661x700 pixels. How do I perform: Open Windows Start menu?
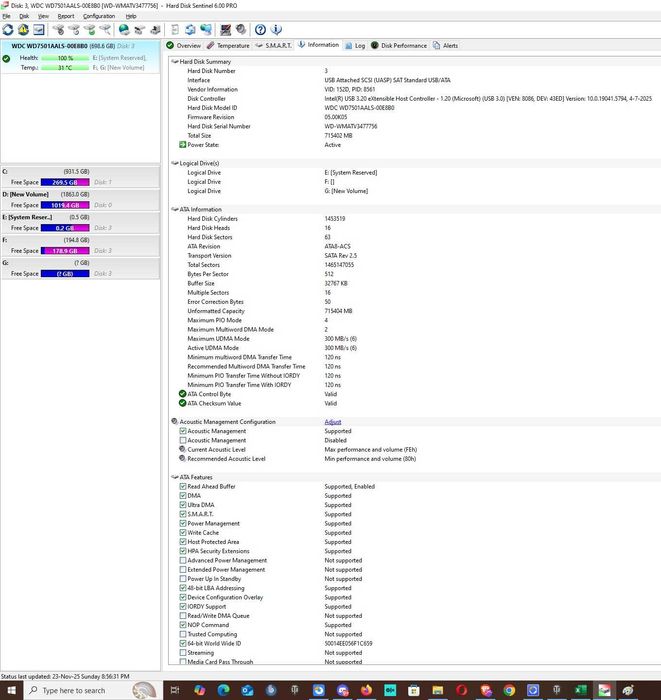(x=11, y=690)
